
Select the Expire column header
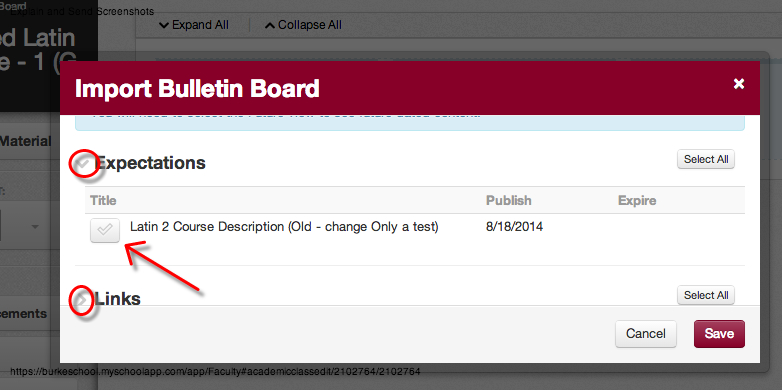pos(637,200)
